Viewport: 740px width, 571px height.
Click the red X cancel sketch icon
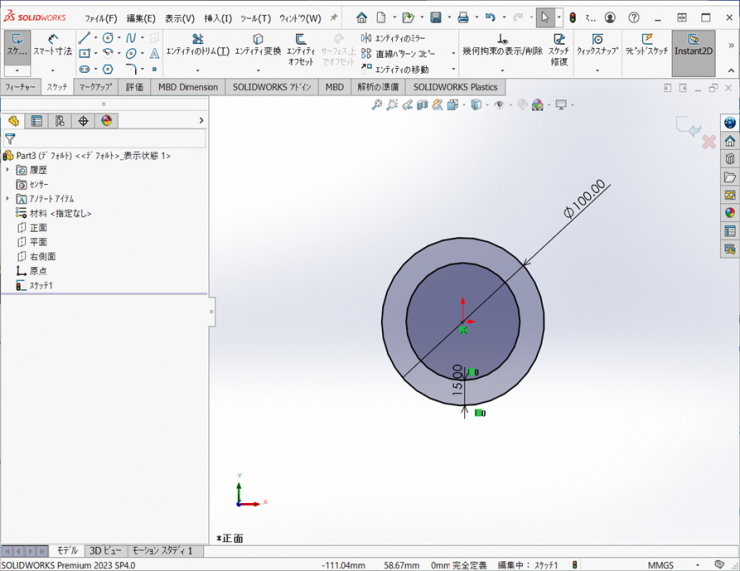pyautogui.click(x=708, y=142)
